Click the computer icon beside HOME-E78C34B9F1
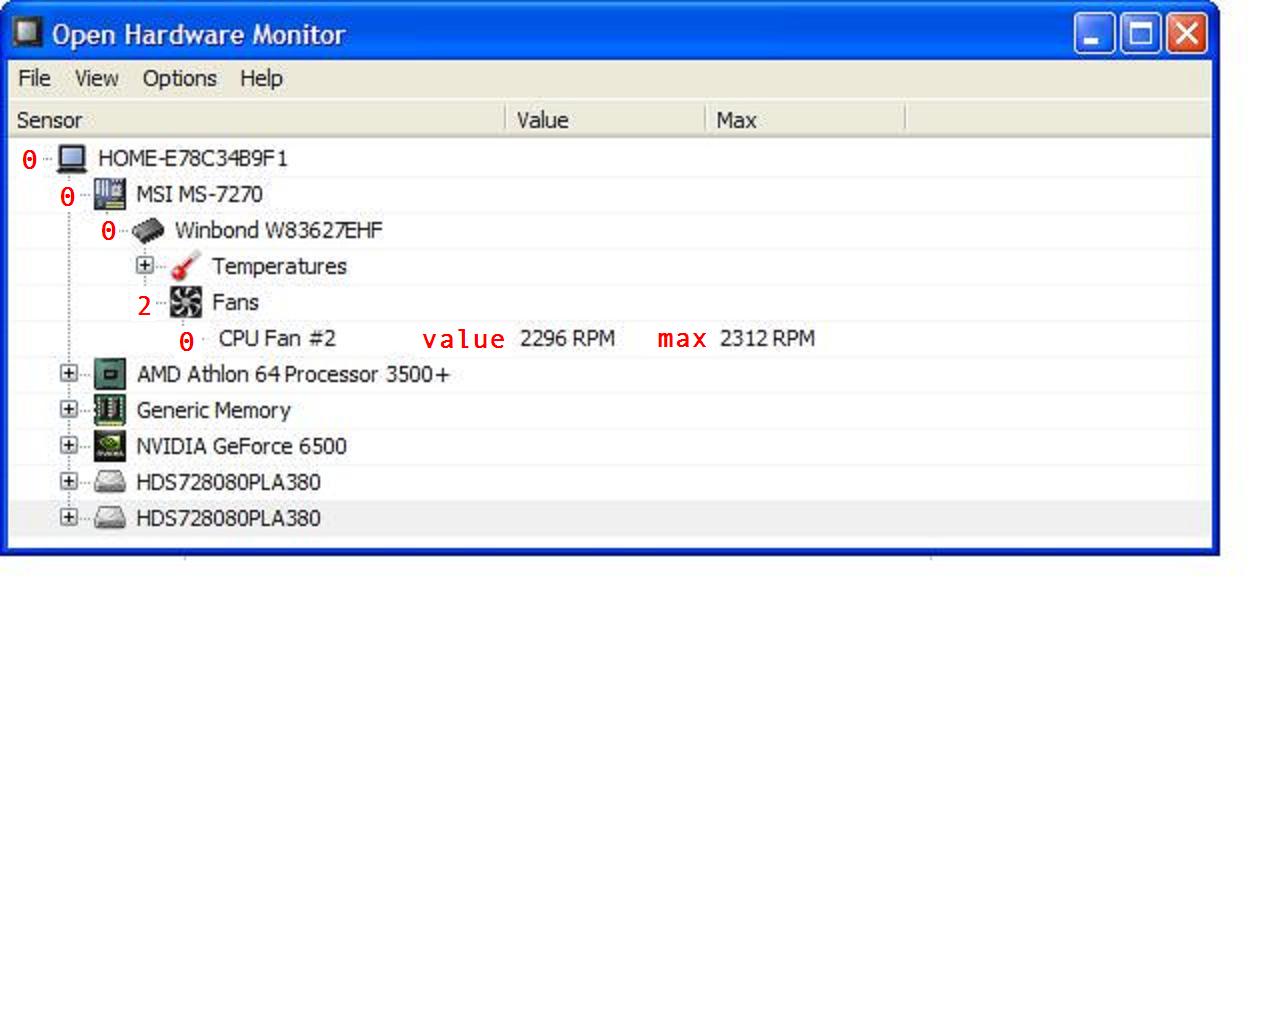Image resolution: width=1280 pixels, height=1024 pixels. [x=72, y=159]
